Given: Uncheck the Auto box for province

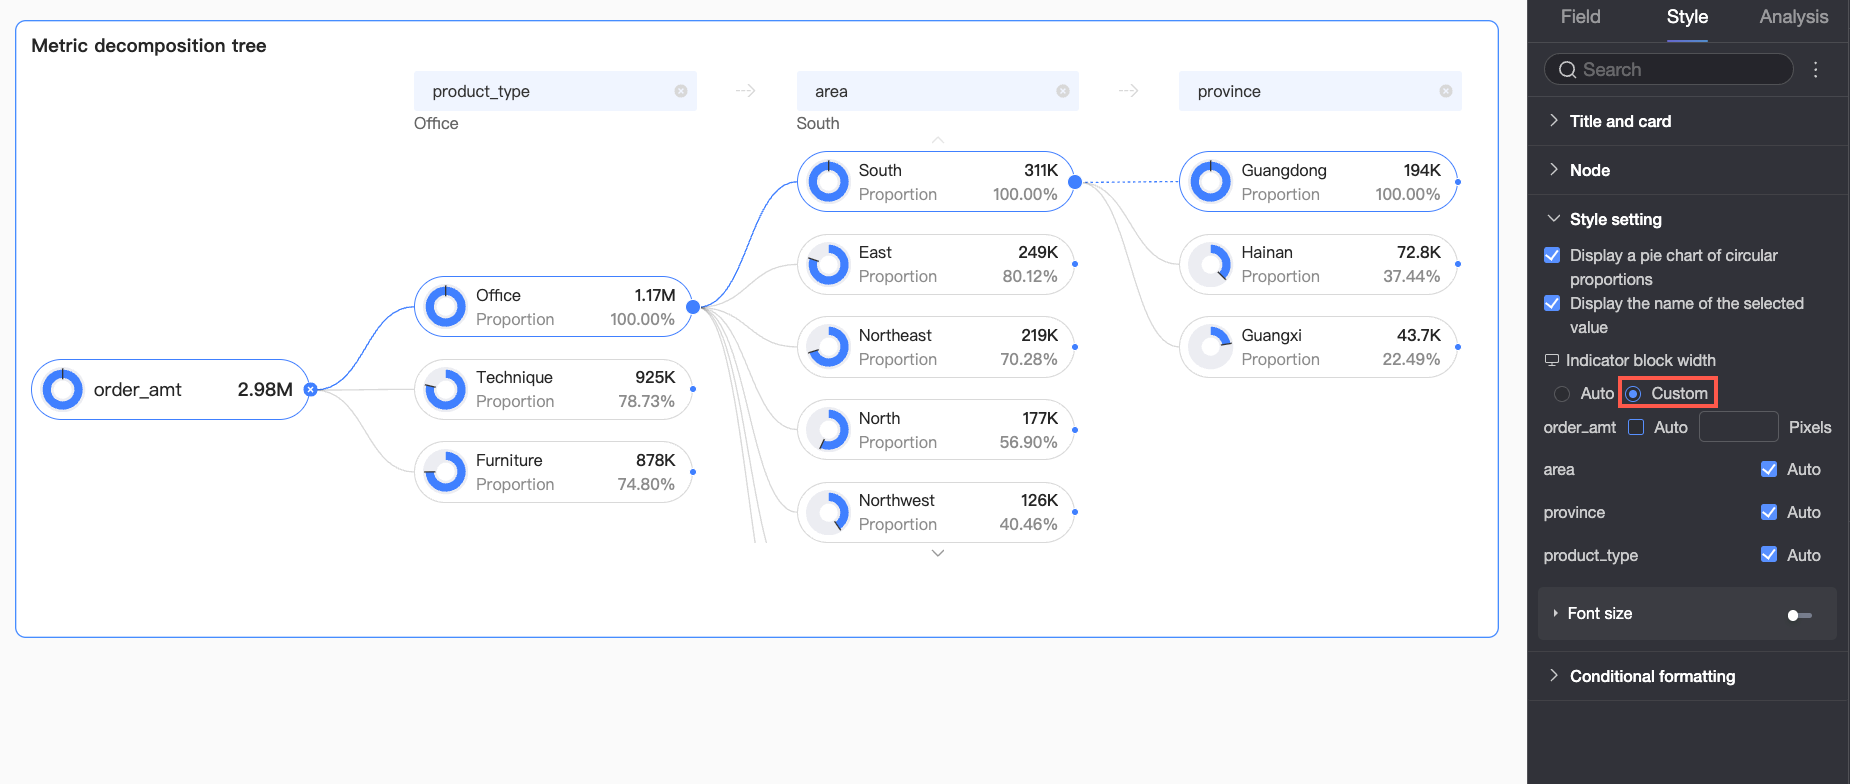Looking at the screenshot, I should 1769,512.
